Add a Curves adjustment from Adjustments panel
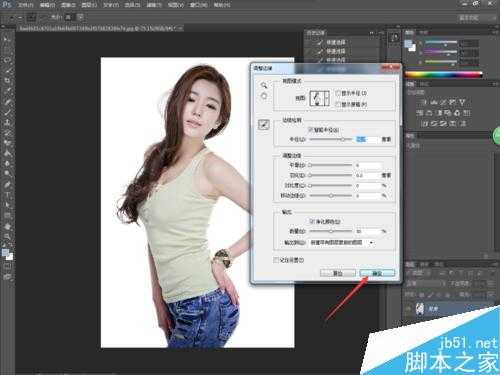This screenshot has width=500, height=375. (x=443, y=102)
